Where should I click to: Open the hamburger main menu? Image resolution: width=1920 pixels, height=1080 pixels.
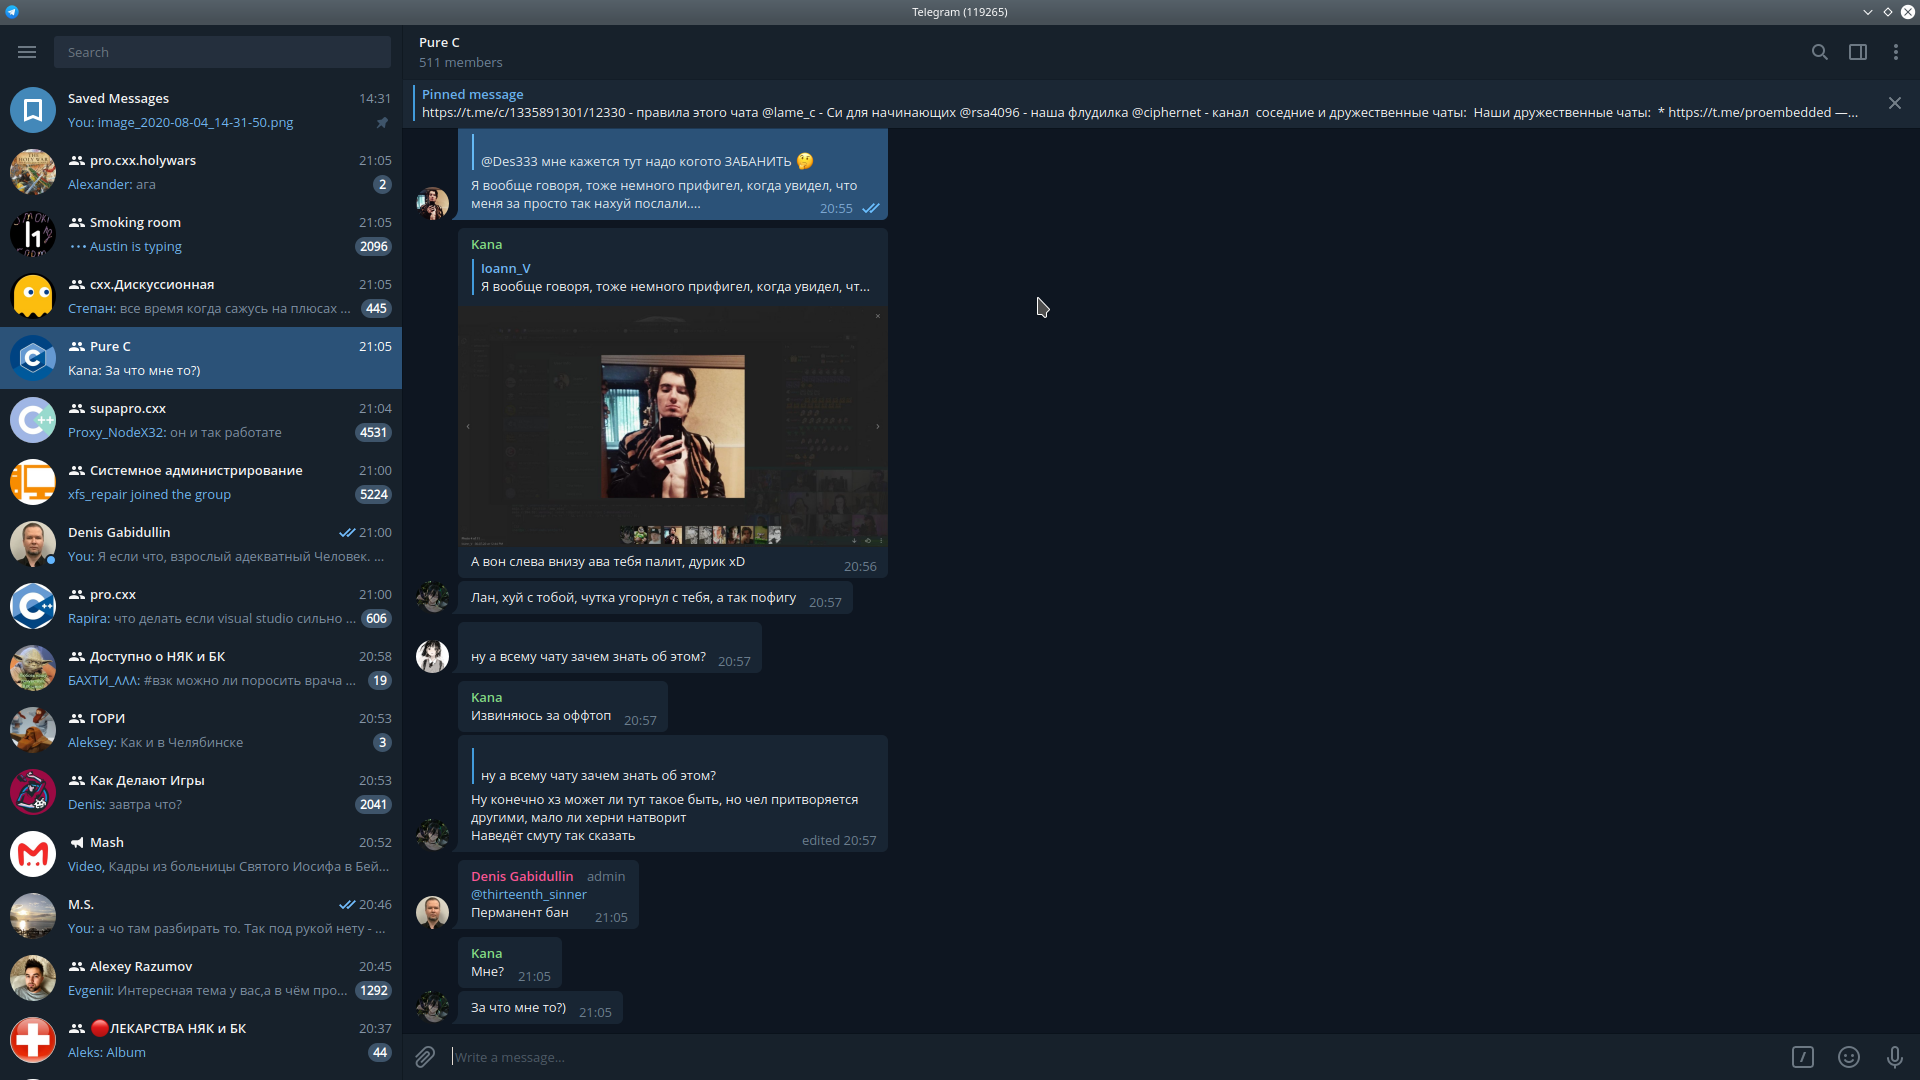click(27, 52)
